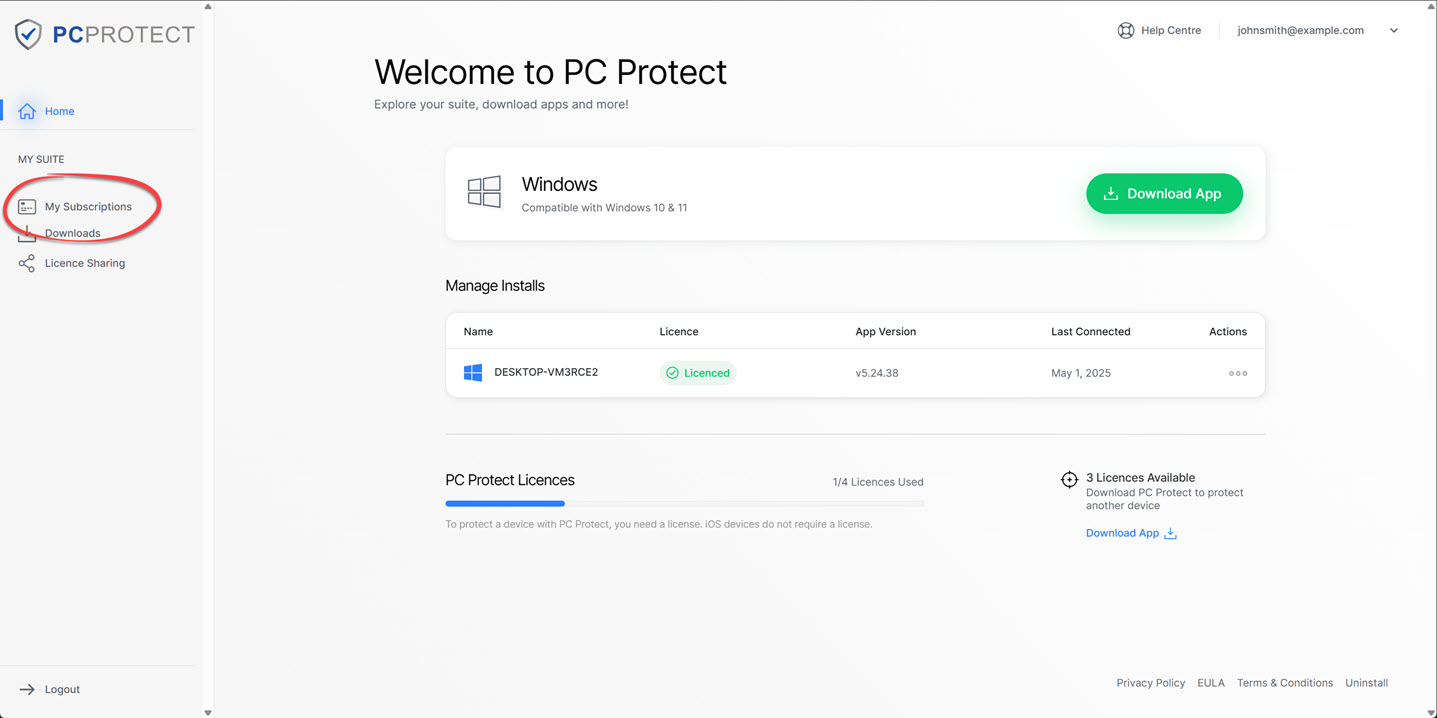
Task: Click the johnsmith@example.com account email
Action: tap(1300, 31)
